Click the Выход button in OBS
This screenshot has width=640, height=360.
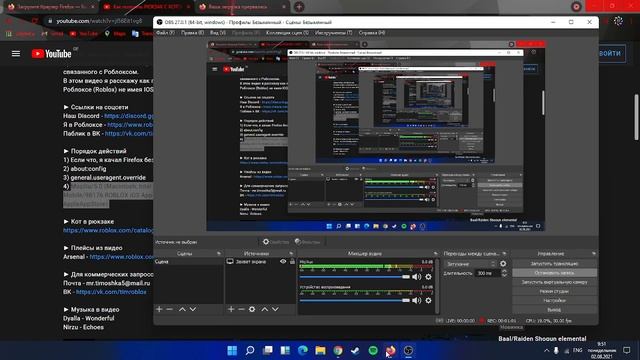(x=554, y=310)
